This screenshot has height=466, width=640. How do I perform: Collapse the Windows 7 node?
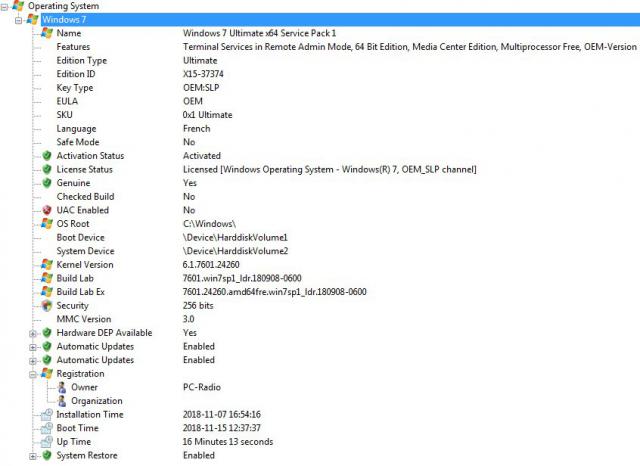tap(18, 20)
